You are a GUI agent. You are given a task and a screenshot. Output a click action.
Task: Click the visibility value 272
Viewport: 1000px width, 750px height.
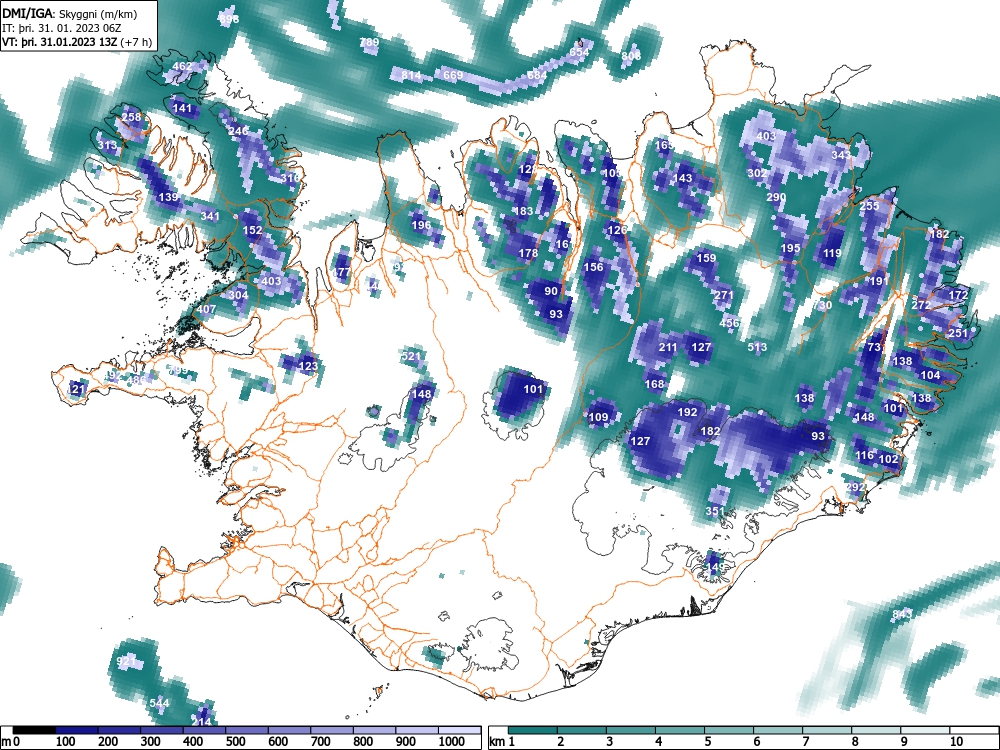point(921,305)
